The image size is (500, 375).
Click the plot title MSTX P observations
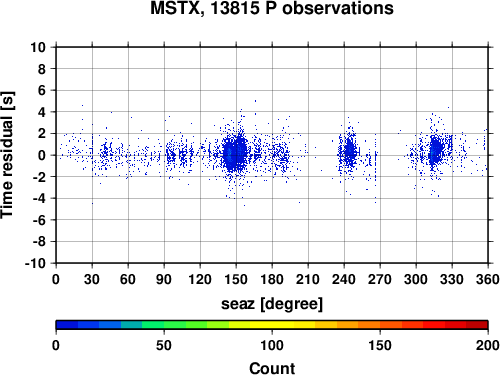click(272, 8)
